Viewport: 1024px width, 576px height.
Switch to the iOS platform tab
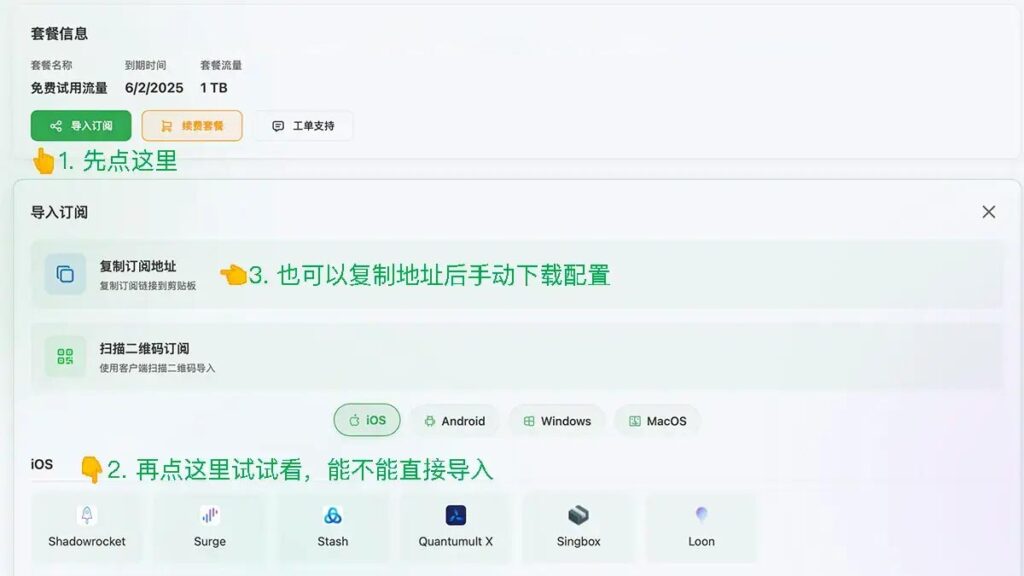pos(367,421)
